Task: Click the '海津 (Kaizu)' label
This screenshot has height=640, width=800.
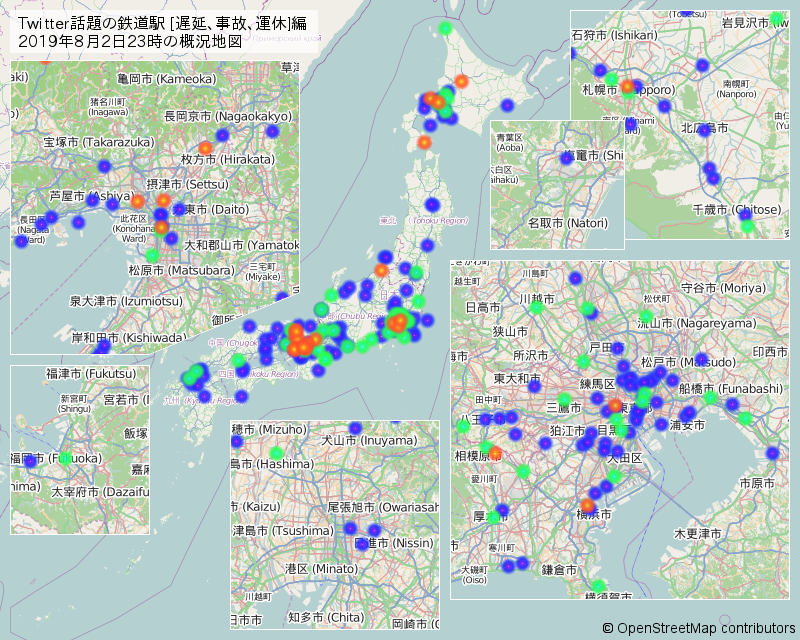Action: [x=256, y=507]
